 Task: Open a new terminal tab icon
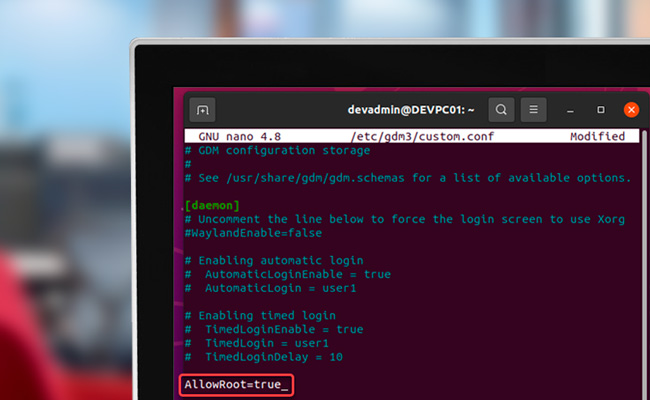pos(202,110)
